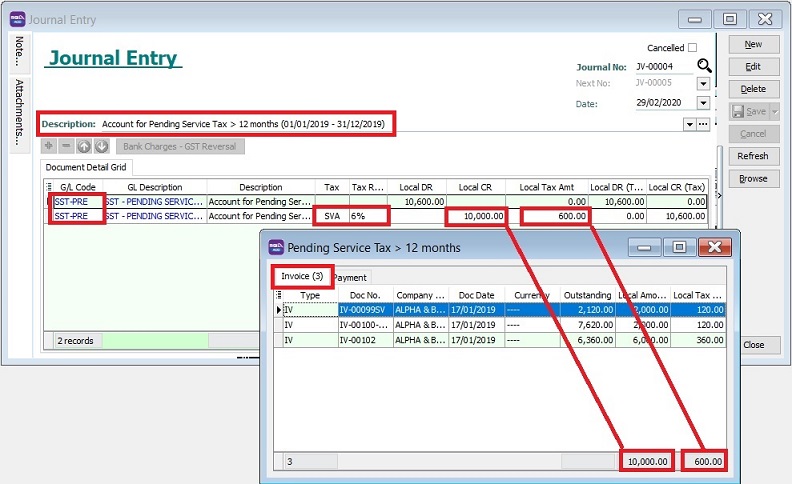Image resolution: width=792 pixels, height=484 pixels.
Task: Click the Browse button
Action: click(752, 178)
